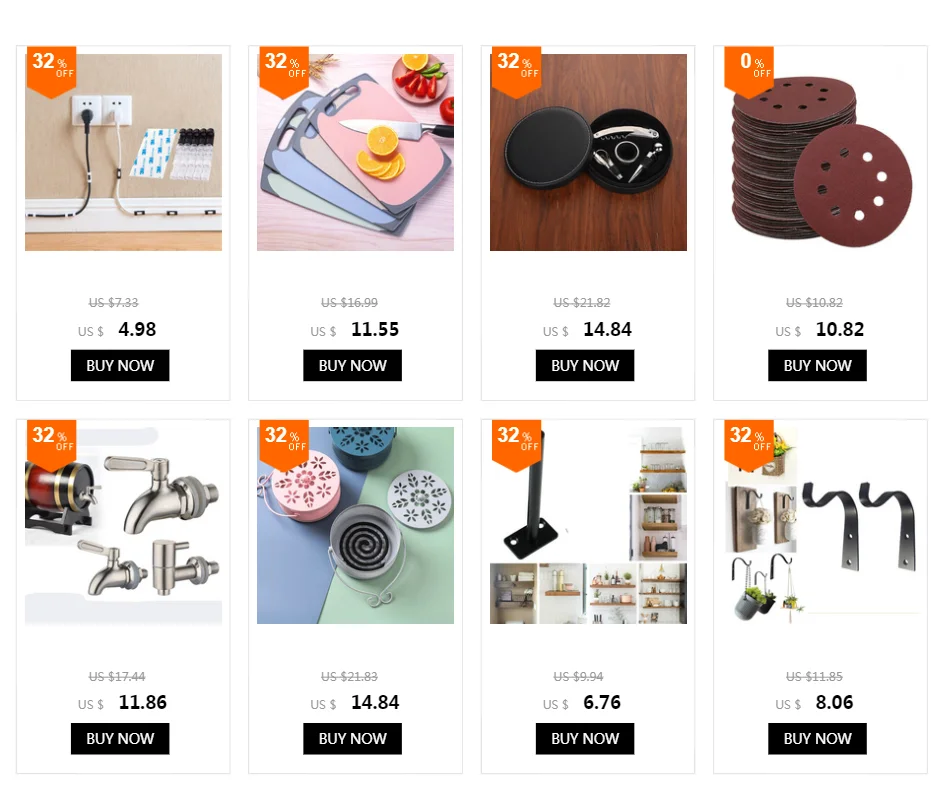The image size is (943, 797).
Task: Open the wine opener set product image
Action: 588,152
